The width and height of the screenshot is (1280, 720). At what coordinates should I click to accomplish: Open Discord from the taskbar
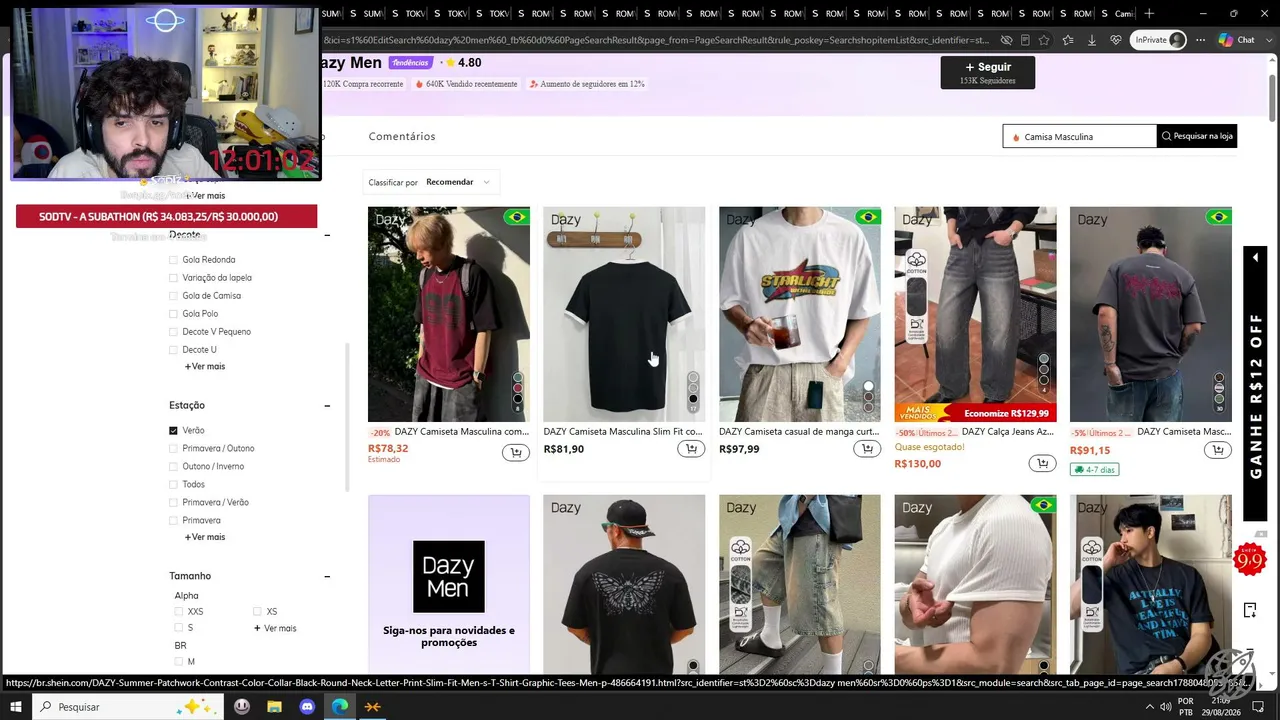[x=307, y=707]
